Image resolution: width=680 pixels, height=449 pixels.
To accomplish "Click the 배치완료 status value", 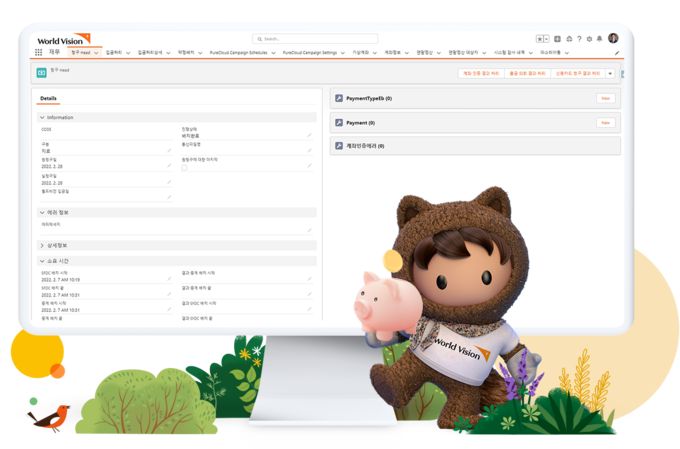I will click(190, 136).
